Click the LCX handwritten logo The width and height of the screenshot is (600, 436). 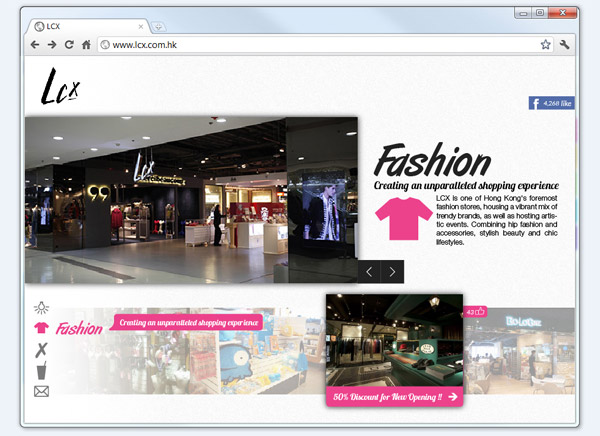pos(60,87)
